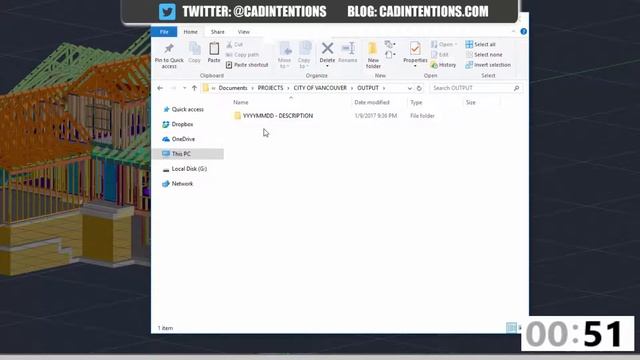Sort by the Name column header
The height and width of the screenshot is (360, 640).
pyautogui.click(x=240, y=102)
